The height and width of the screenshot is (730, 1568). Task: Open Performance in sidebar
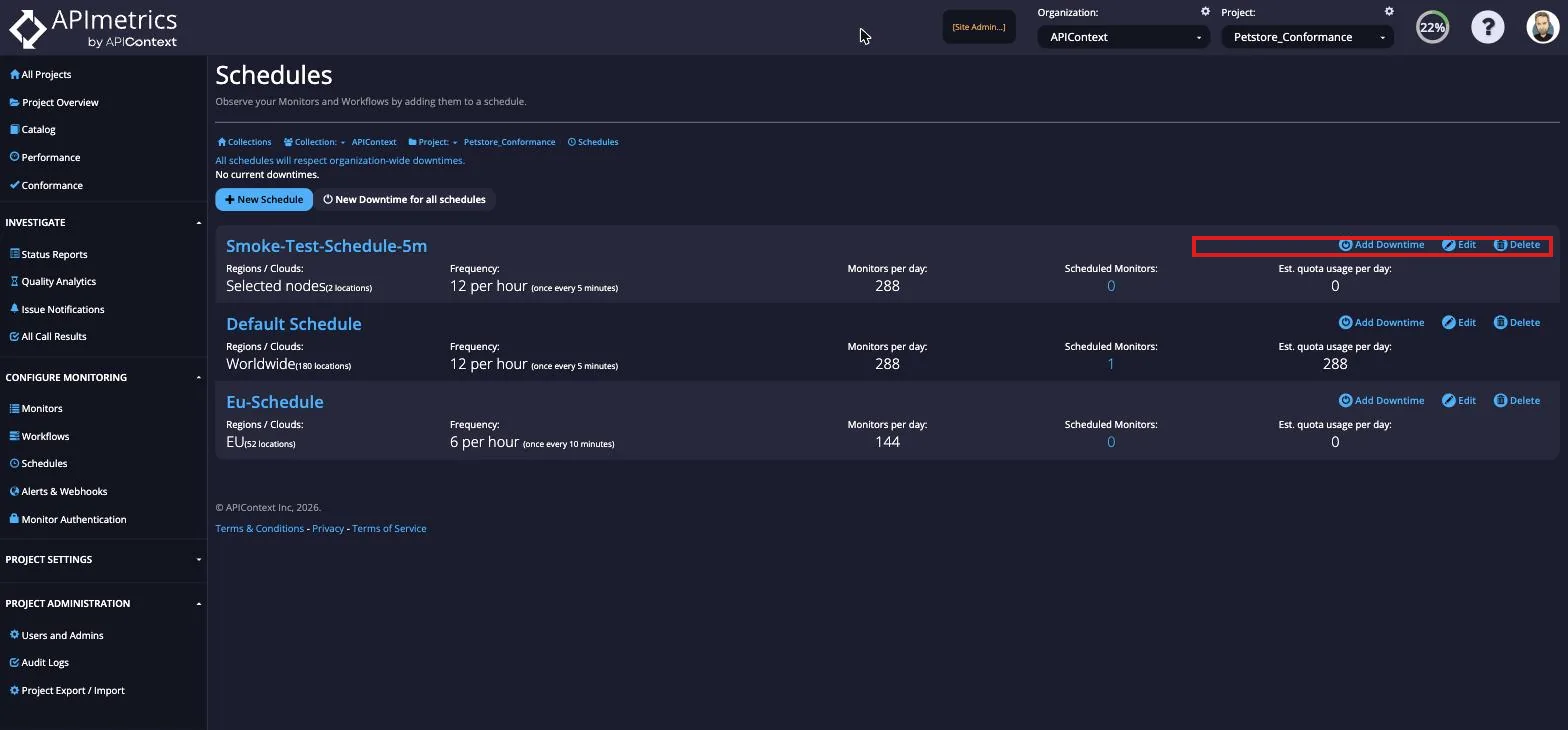(44, 157)
